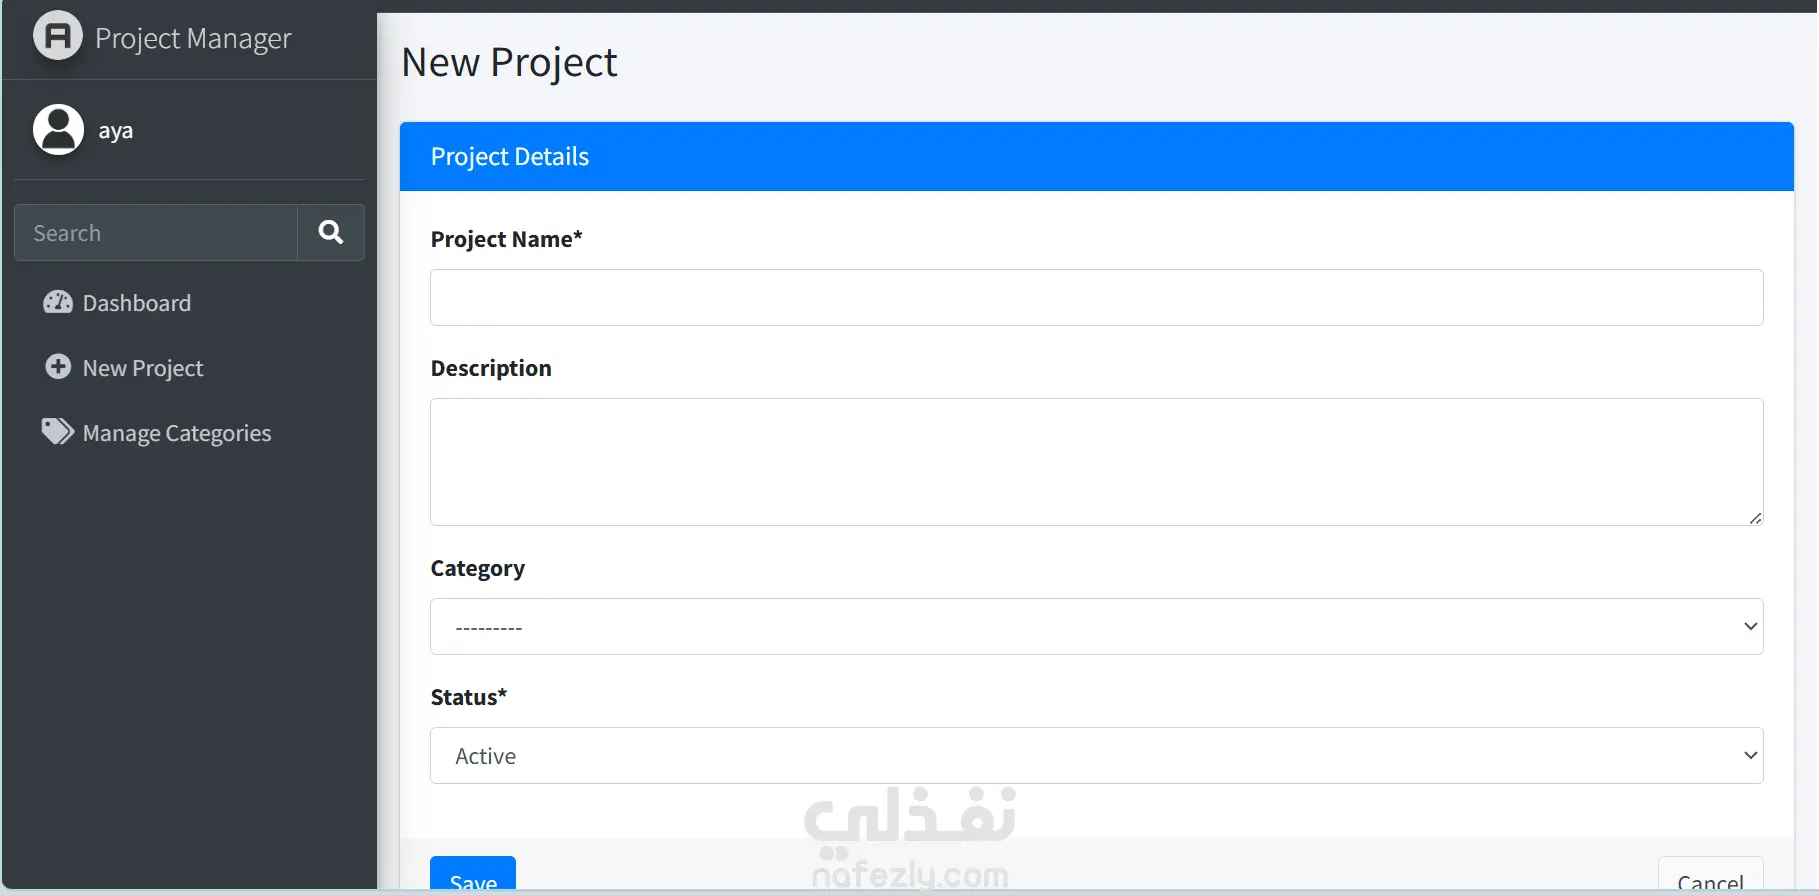Viewport: 1819px width, 895px height.
Task: Open the Category dropdown
Action: coord(1096,627)
